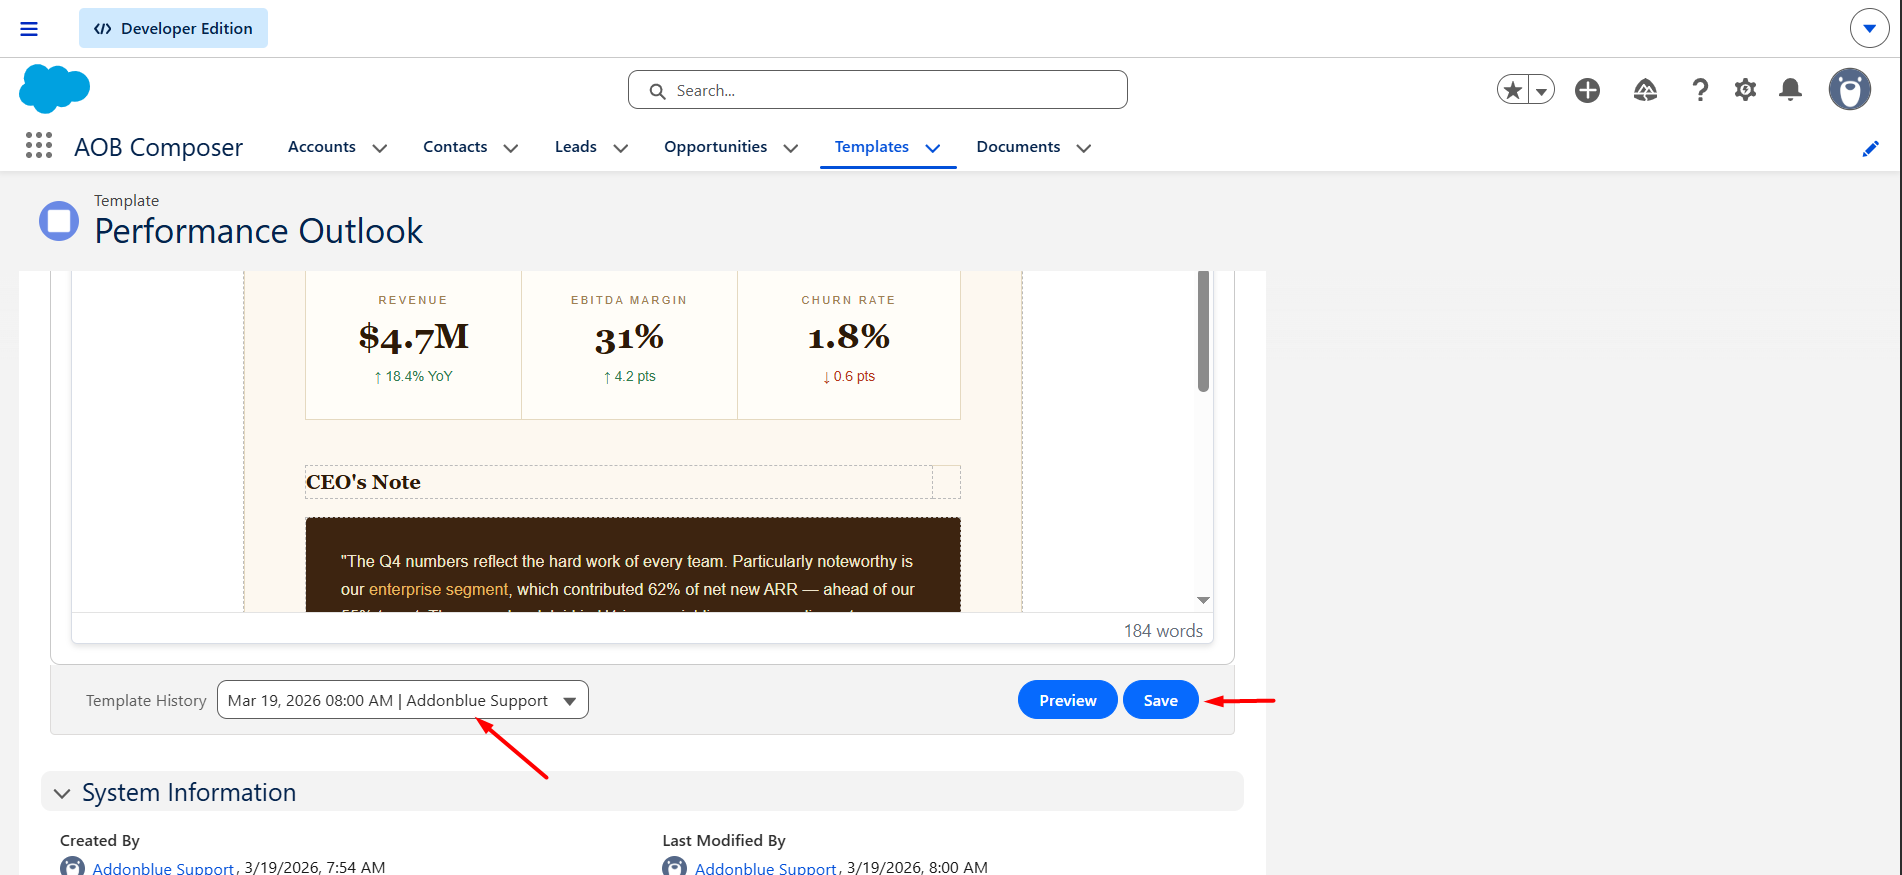Click the pencil edit navigation icon
The image size is (1902, 875).
(x=1871, y=148)
